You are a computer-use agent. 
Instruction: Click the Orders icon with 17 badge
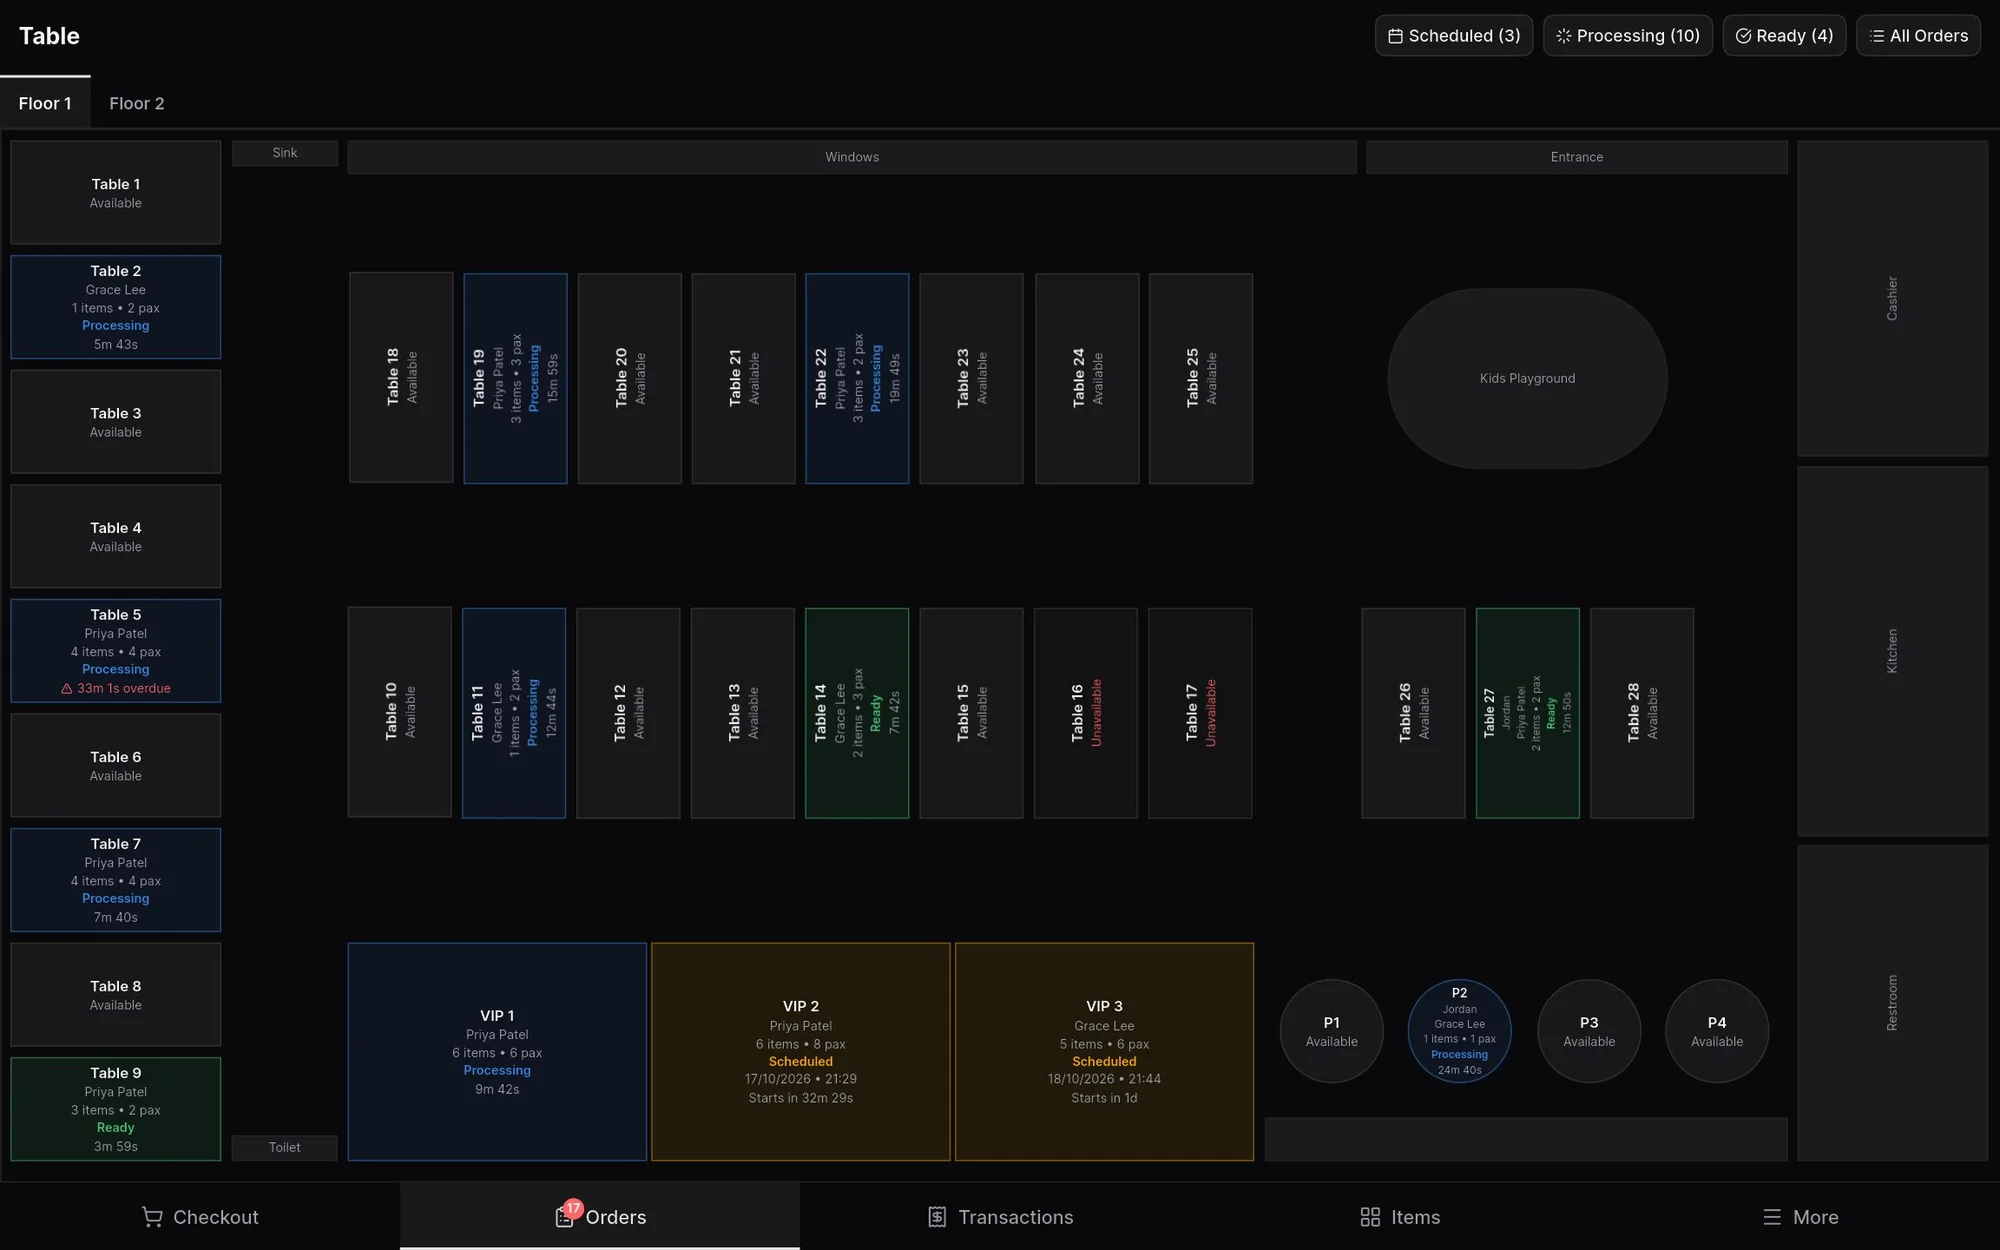[566, 1215]
